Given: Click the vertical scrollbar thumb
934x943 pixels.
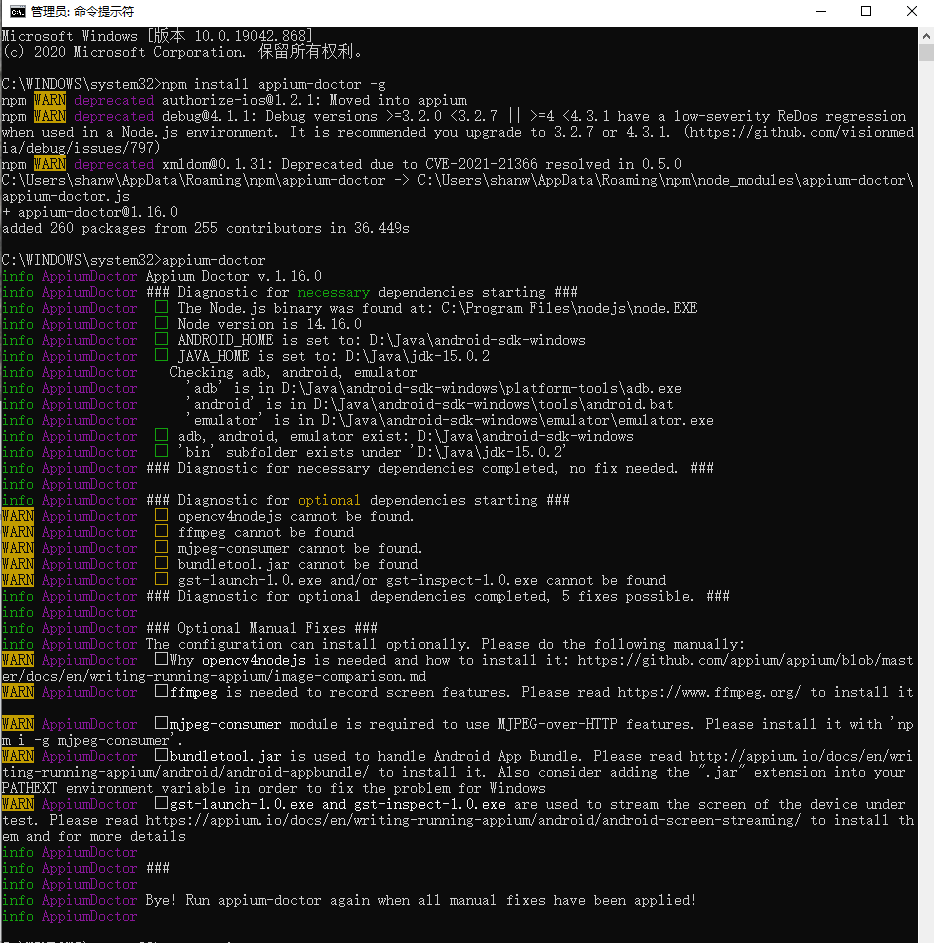Looking at the screenshot, I should pyautogui.click(x=926, y=53).
